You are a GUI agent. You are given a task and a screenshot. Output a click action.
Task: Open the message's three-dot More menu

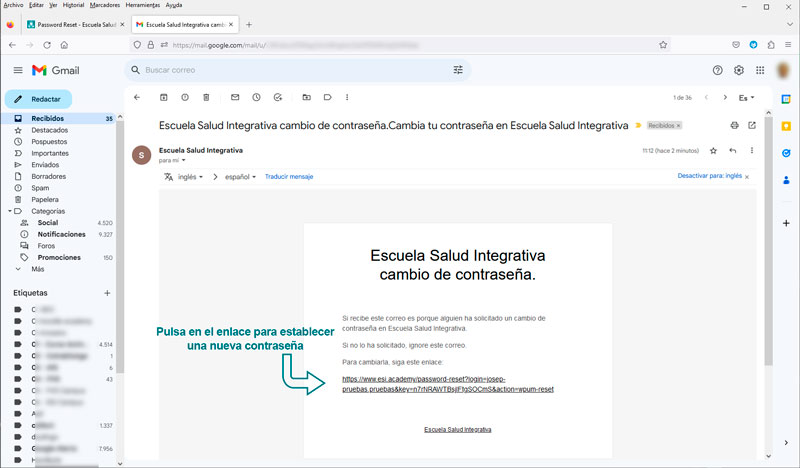click(752, 151)
